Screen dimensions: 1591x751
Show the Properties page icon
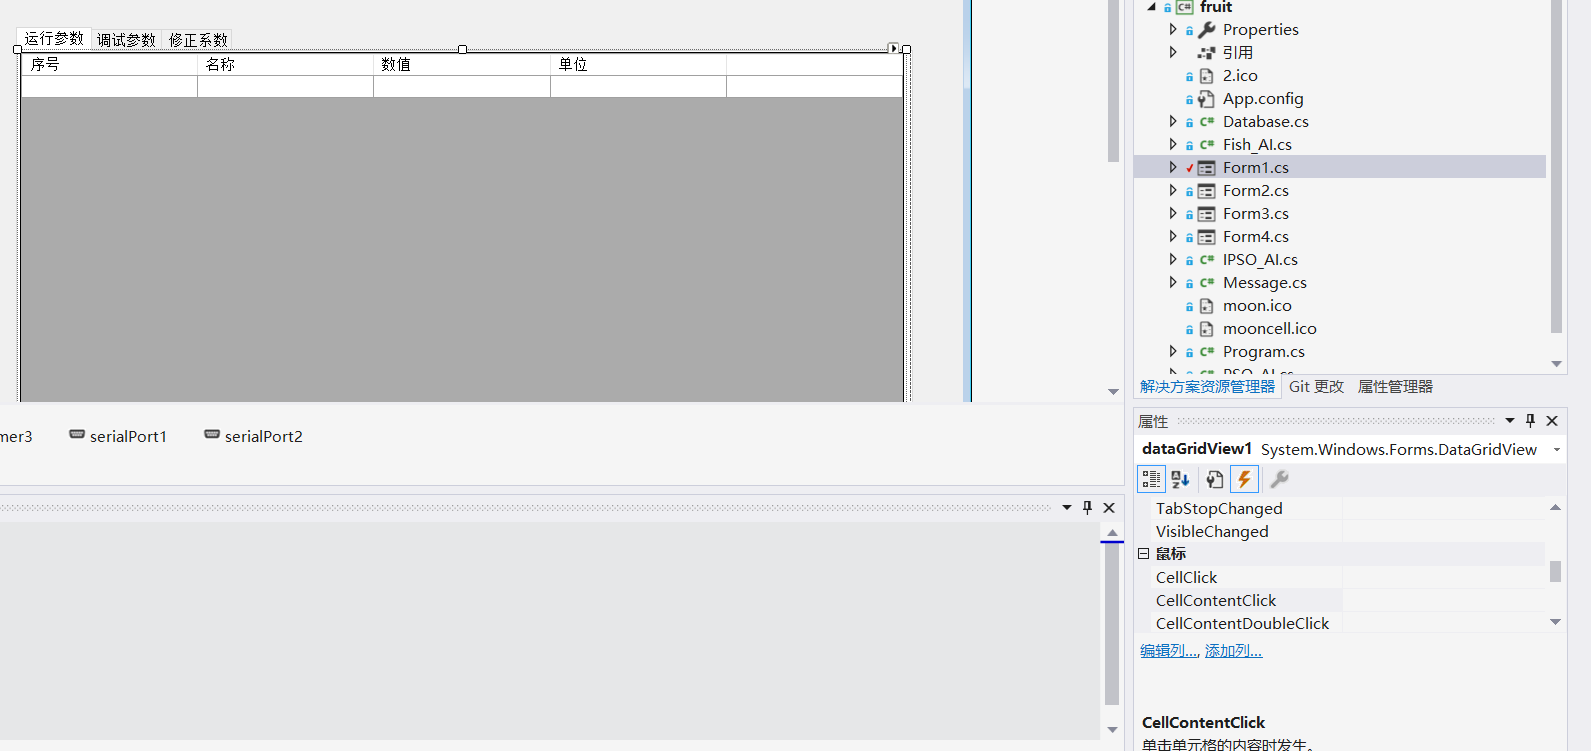pyautogui.click(x=1214, y=480)
